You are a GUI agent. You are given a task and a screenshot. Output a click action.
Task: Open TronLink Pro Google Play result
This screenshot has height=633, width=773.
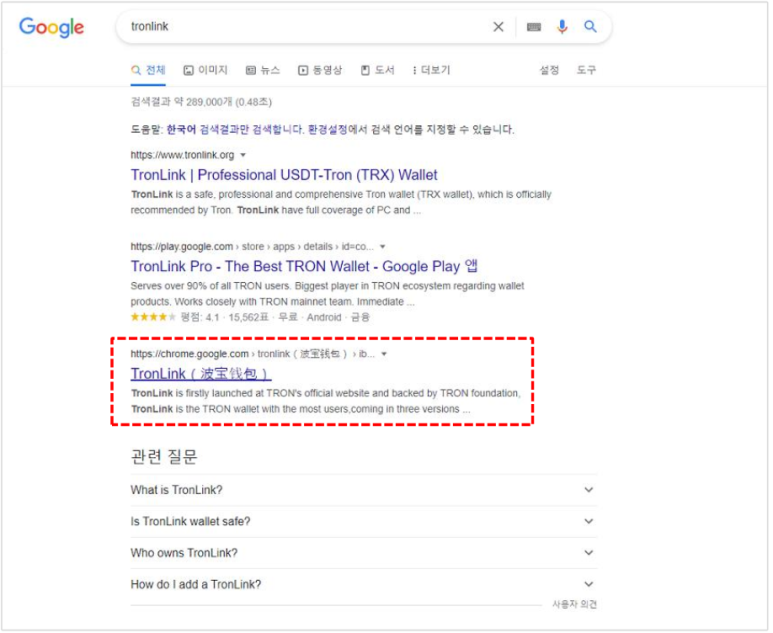point(304,267)
